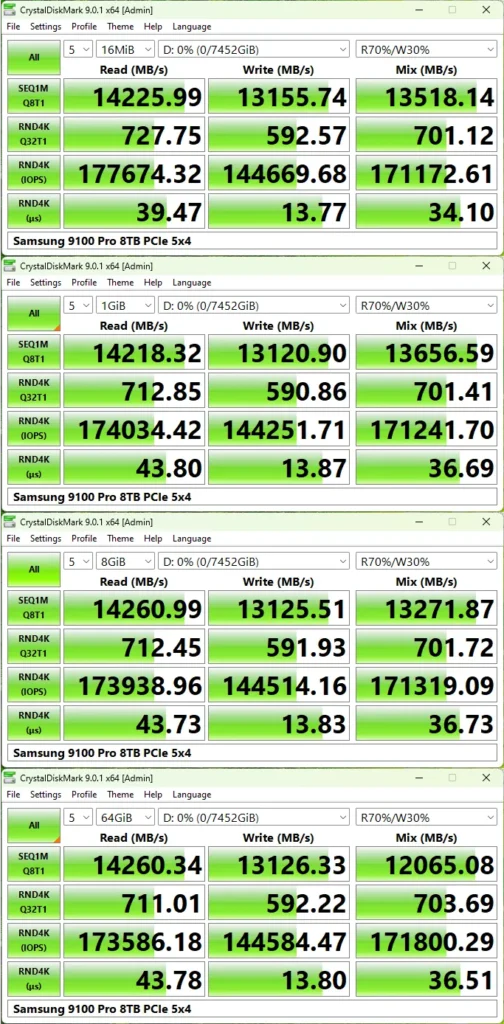Open test count dropdown in the 8GiB window
This screenshot has width=504, height=1024.
(78, 562)
